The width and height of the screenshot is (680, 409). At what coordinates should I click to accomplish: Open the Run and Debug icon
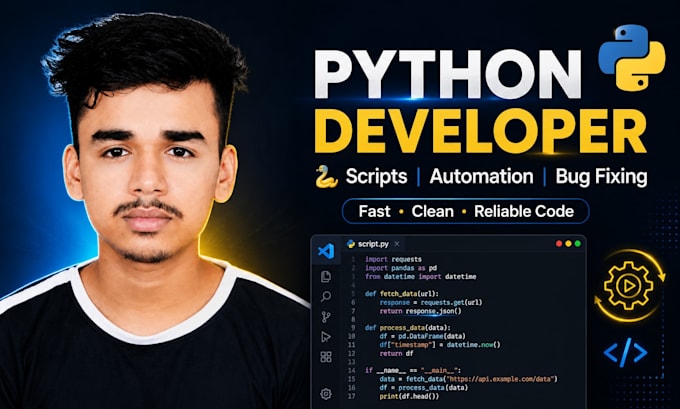coord(326,337)
